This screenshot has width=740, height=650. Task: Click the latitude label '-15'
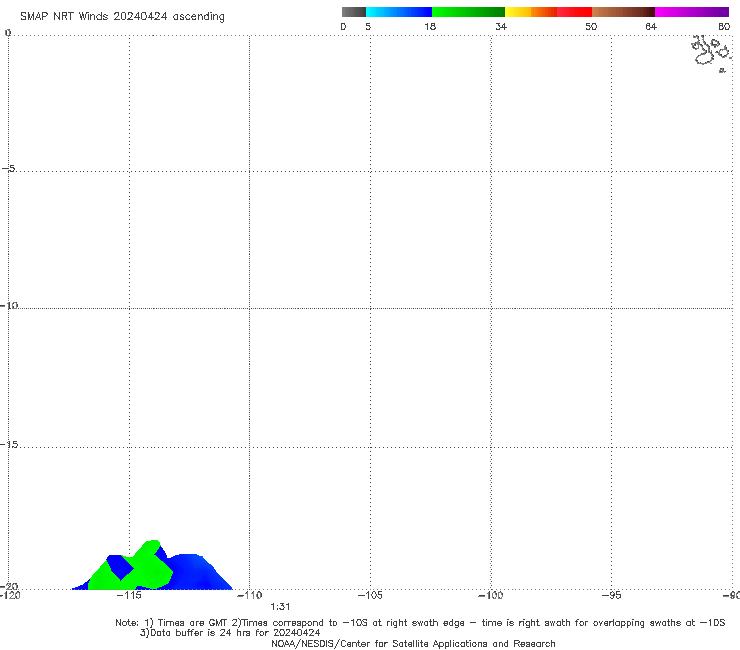(9, 444)
